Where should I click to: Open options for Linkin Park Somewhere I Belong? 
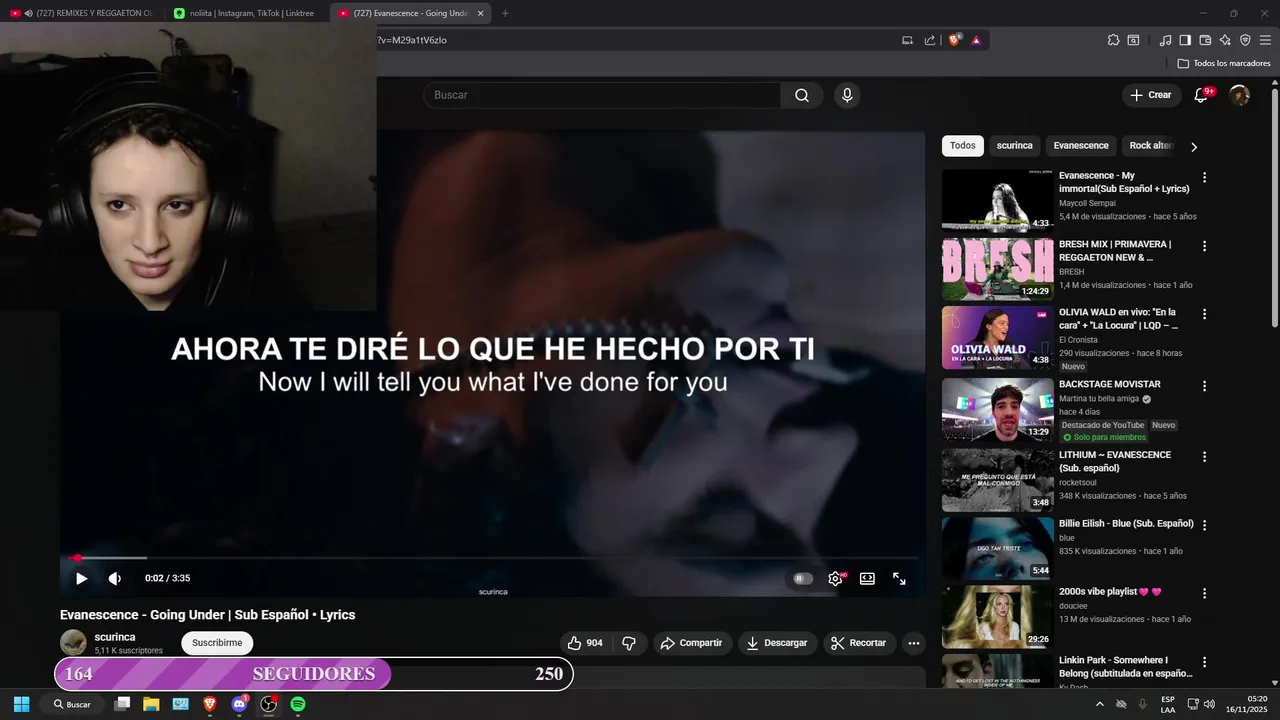1204,662
